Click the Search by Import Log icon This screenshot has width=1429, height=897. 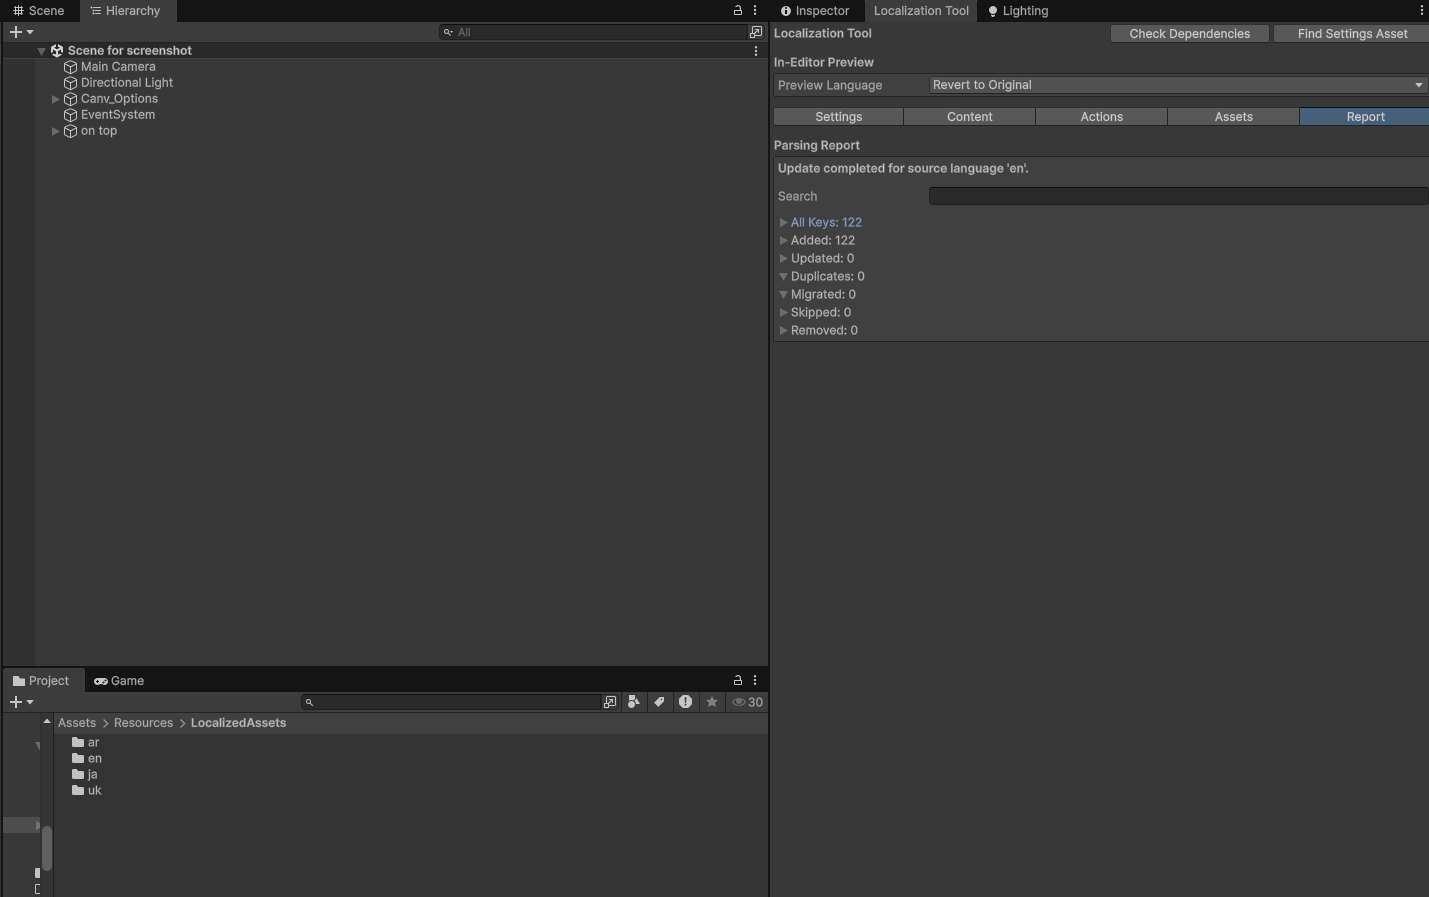pyautogui.click(x=685, y=702)
